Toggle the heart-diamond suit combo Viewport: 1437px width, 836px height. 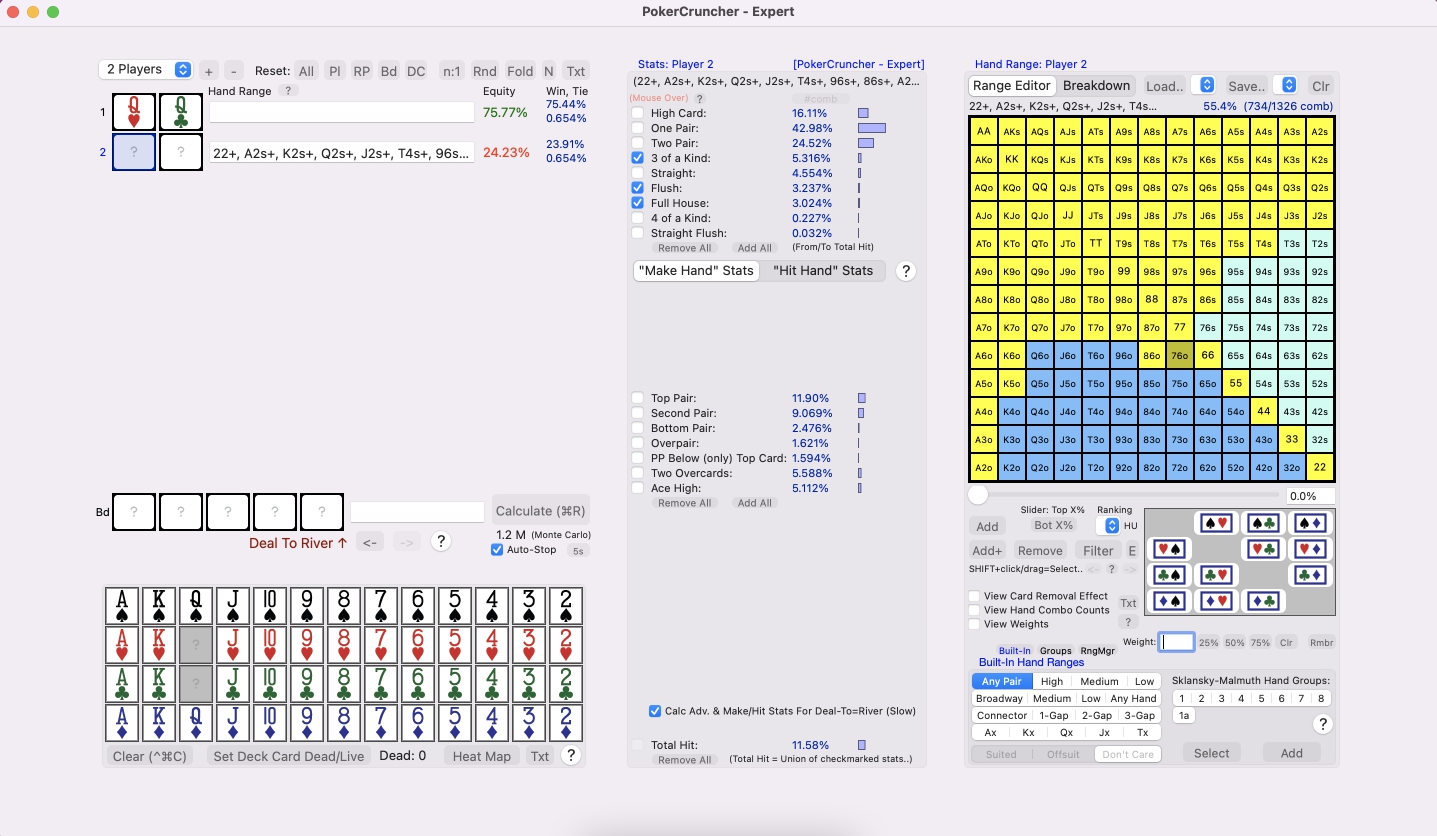(1310, 549)
